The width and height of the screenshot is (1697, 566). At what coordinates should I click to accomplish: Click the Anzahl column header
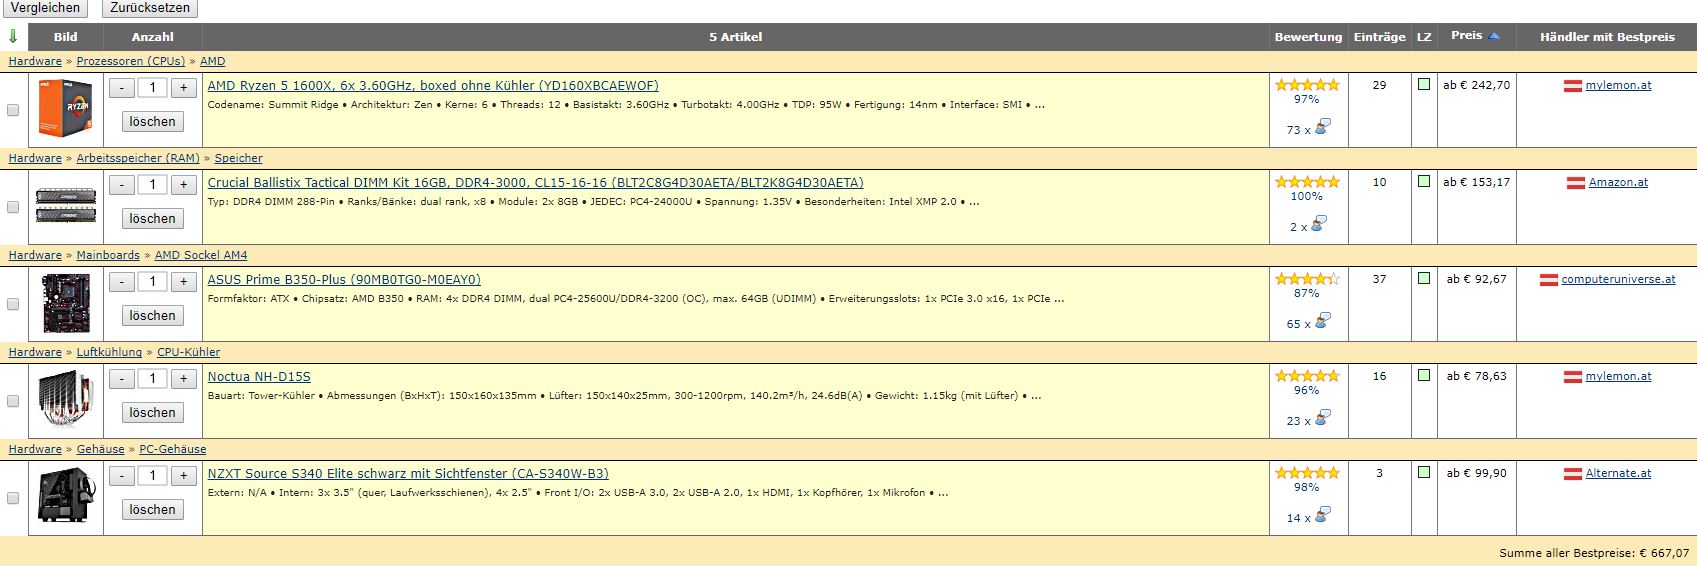pos(153,37)
